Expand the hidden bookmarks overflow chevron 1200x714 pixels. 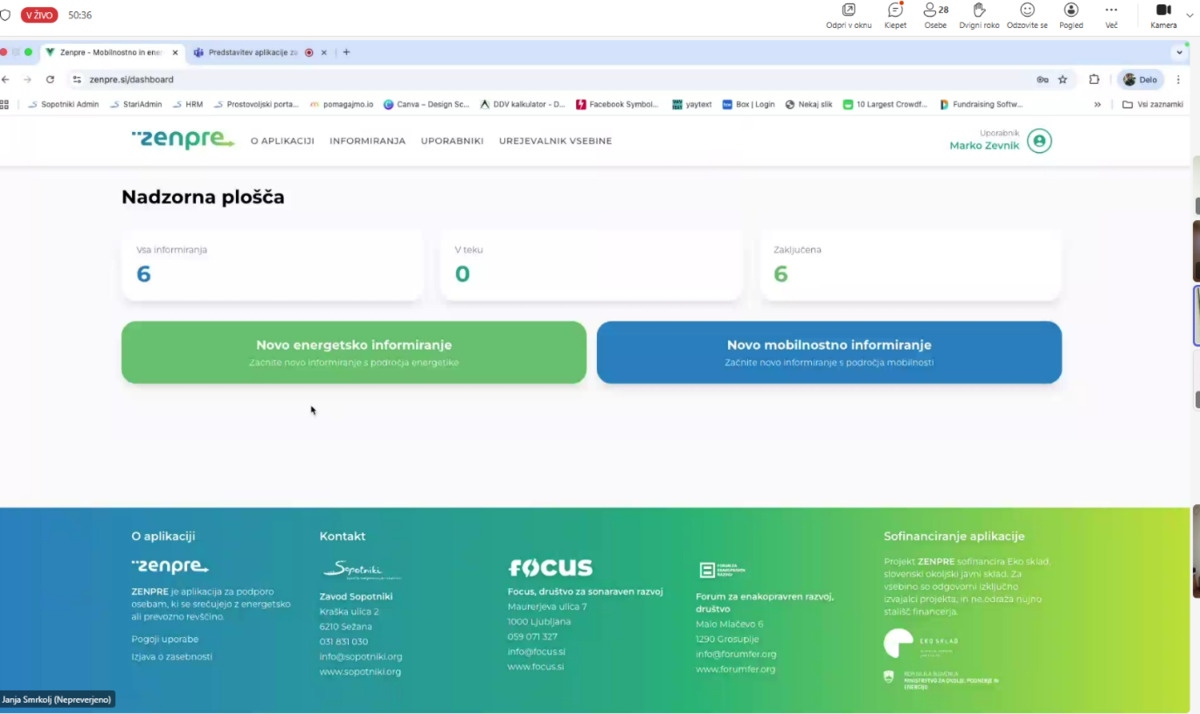coord(1098,104)
